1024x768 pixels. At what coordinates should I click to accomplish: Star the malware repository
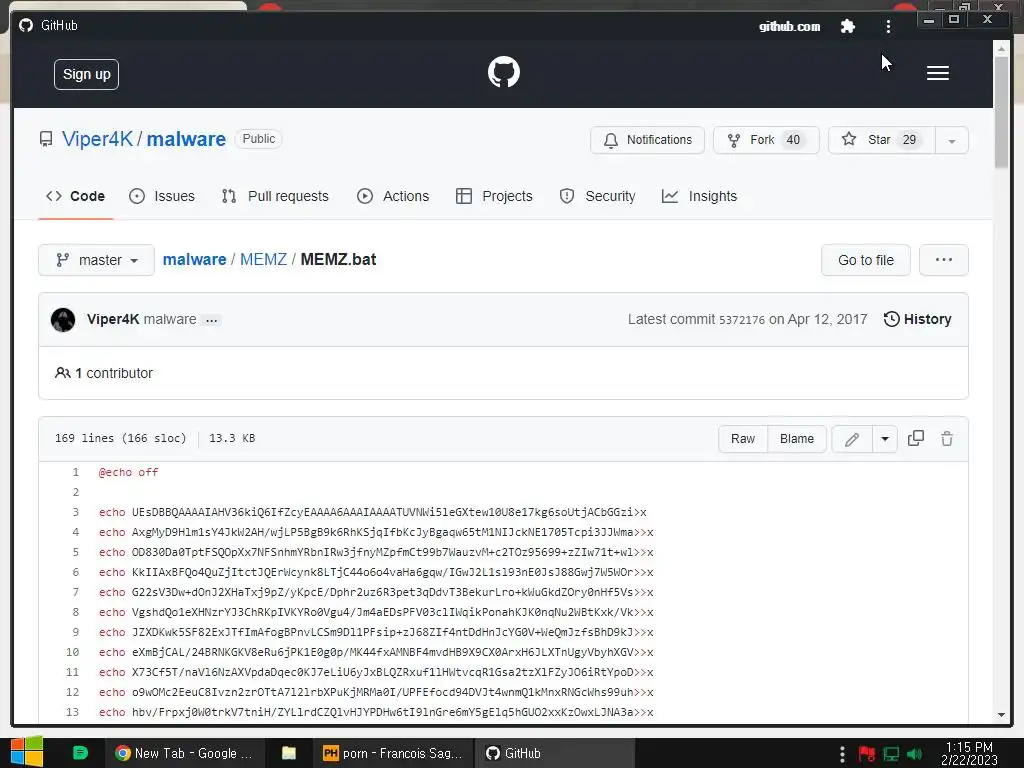(882, 140)
